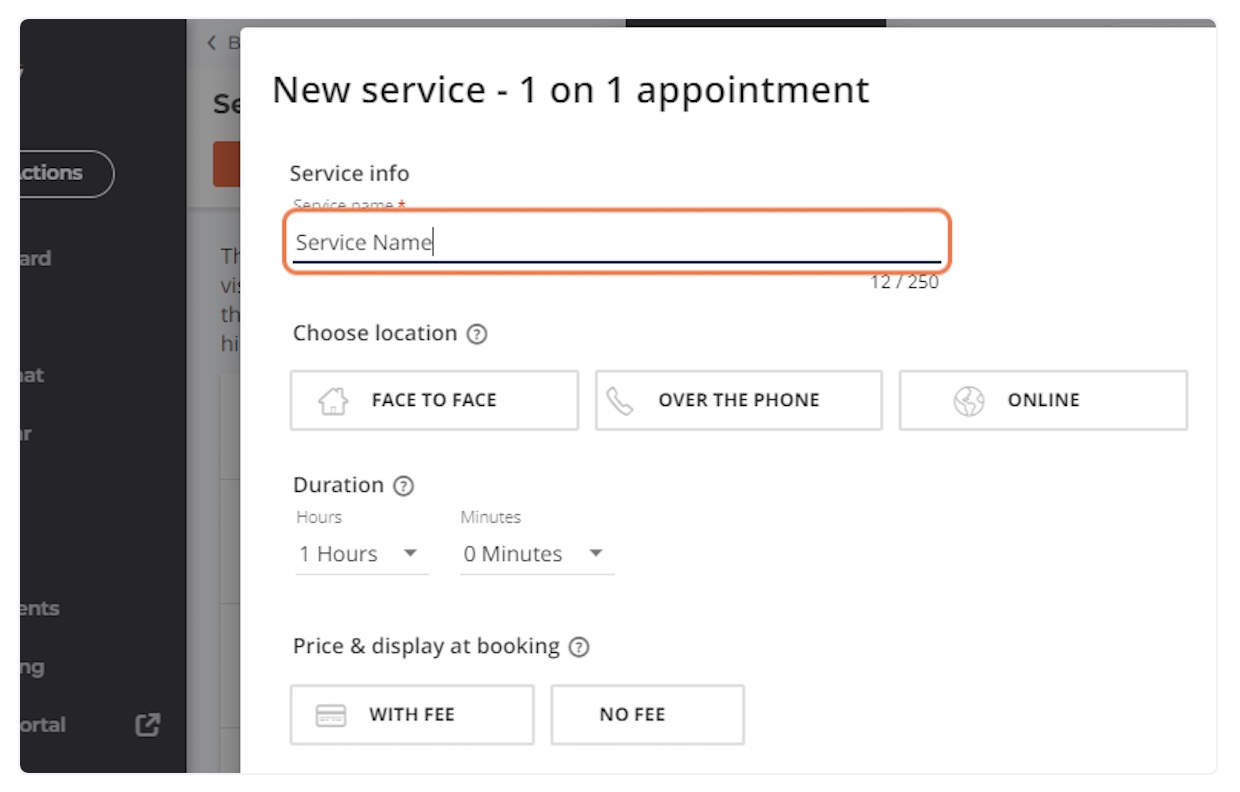Open the Minutes duration dropdown
The height and width of the screenshot is (792, 1240).
(x=536, y=554)
